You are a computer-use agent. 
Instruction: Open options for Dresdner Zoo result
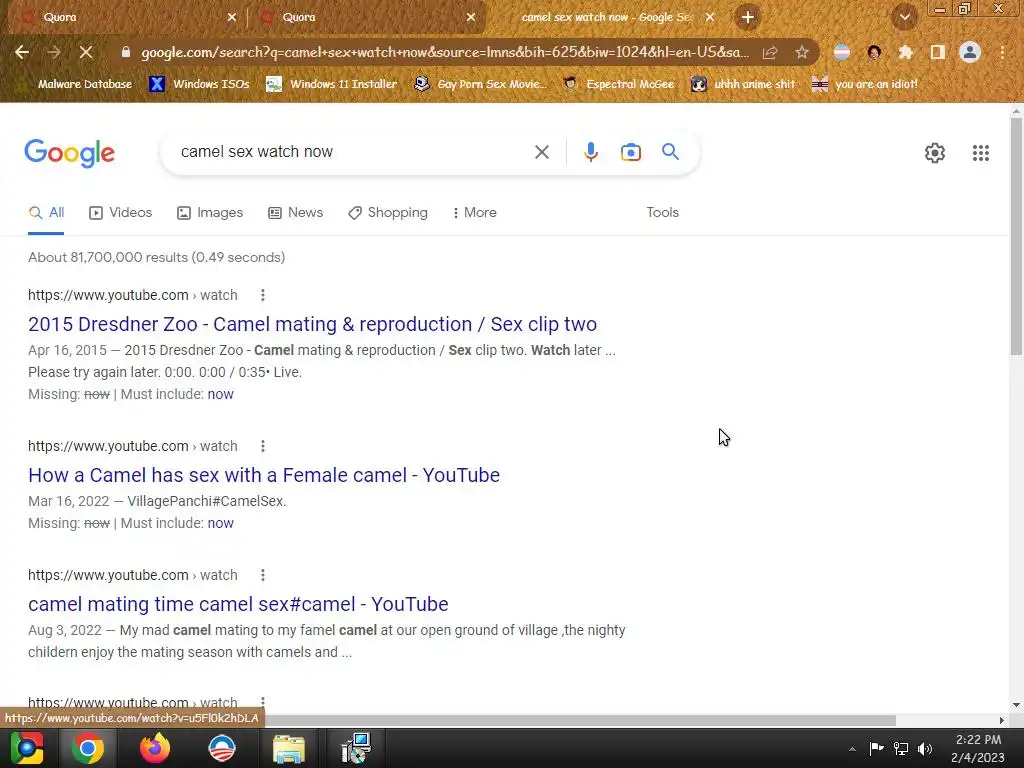tap(263, 295)
